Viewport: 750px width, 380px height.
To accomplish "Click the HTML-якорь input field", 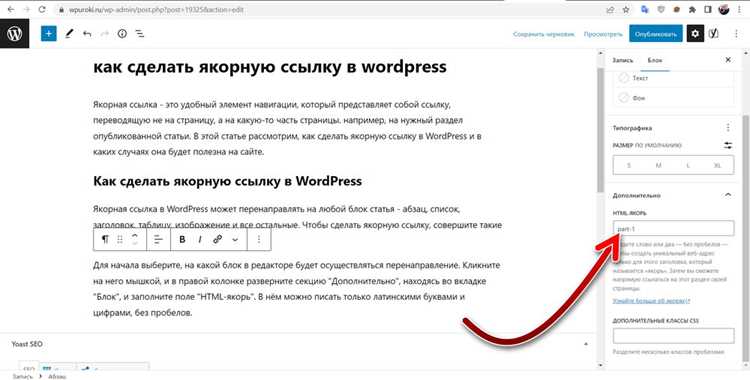I will [673, 228].
